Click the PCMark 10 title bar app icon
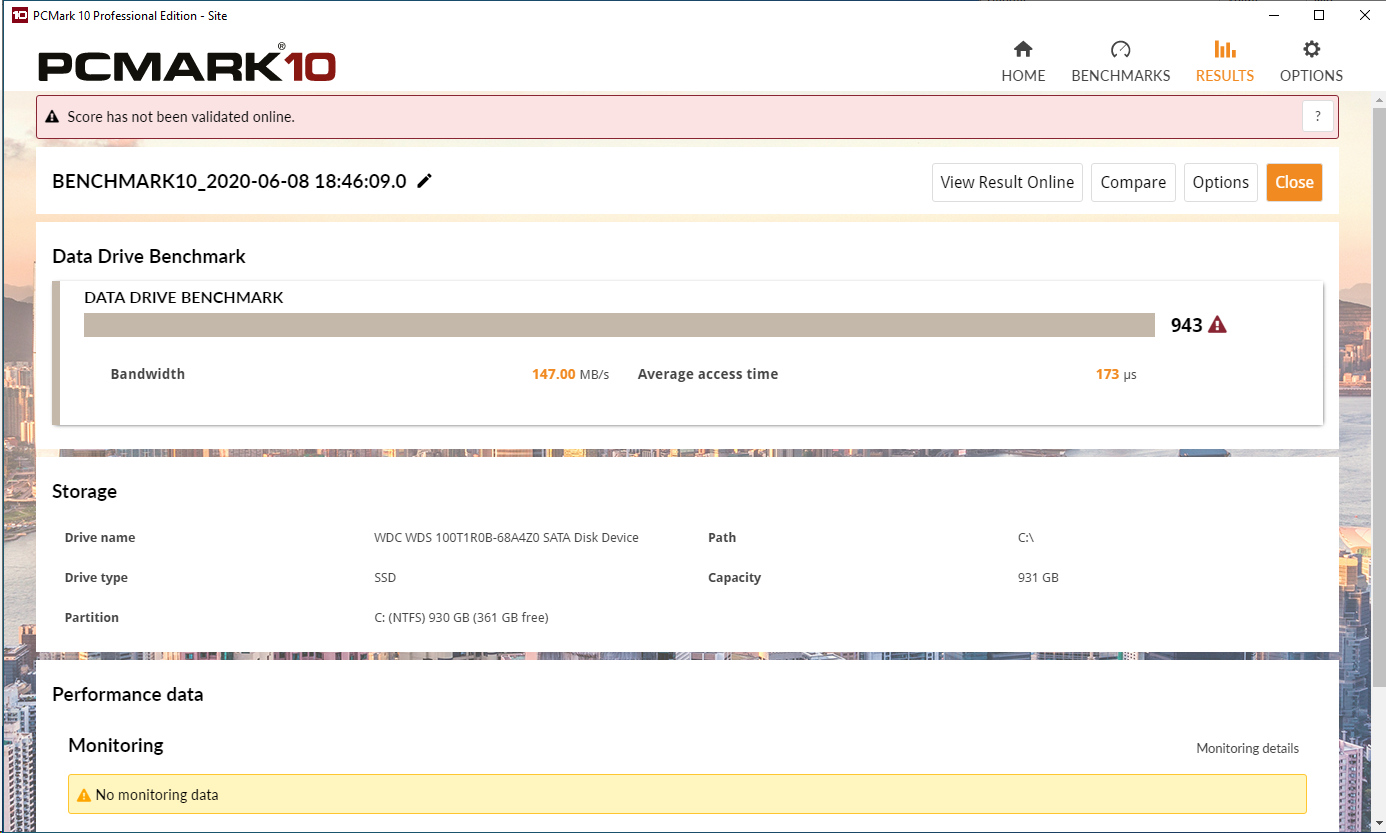The width and height of the screenshot is (1386, 833). 19,15
